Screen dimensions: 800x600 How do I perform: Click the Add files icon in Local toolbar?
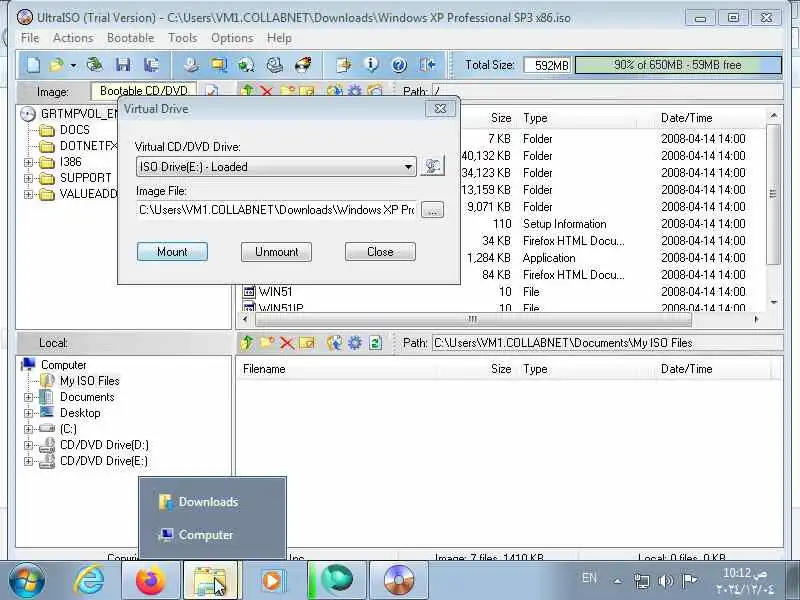pyautogui.click(x=335, y=343)
